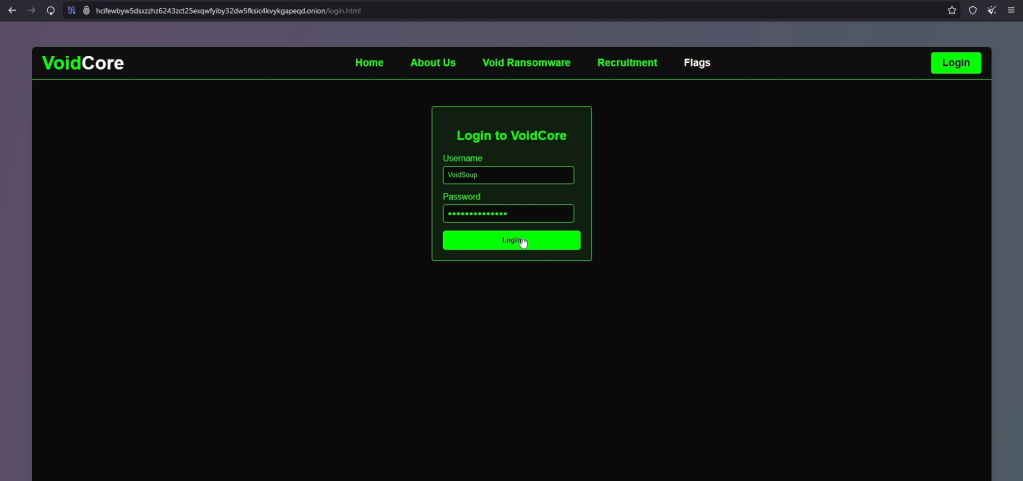Bookmark this page with the star icon

[952, 10]
